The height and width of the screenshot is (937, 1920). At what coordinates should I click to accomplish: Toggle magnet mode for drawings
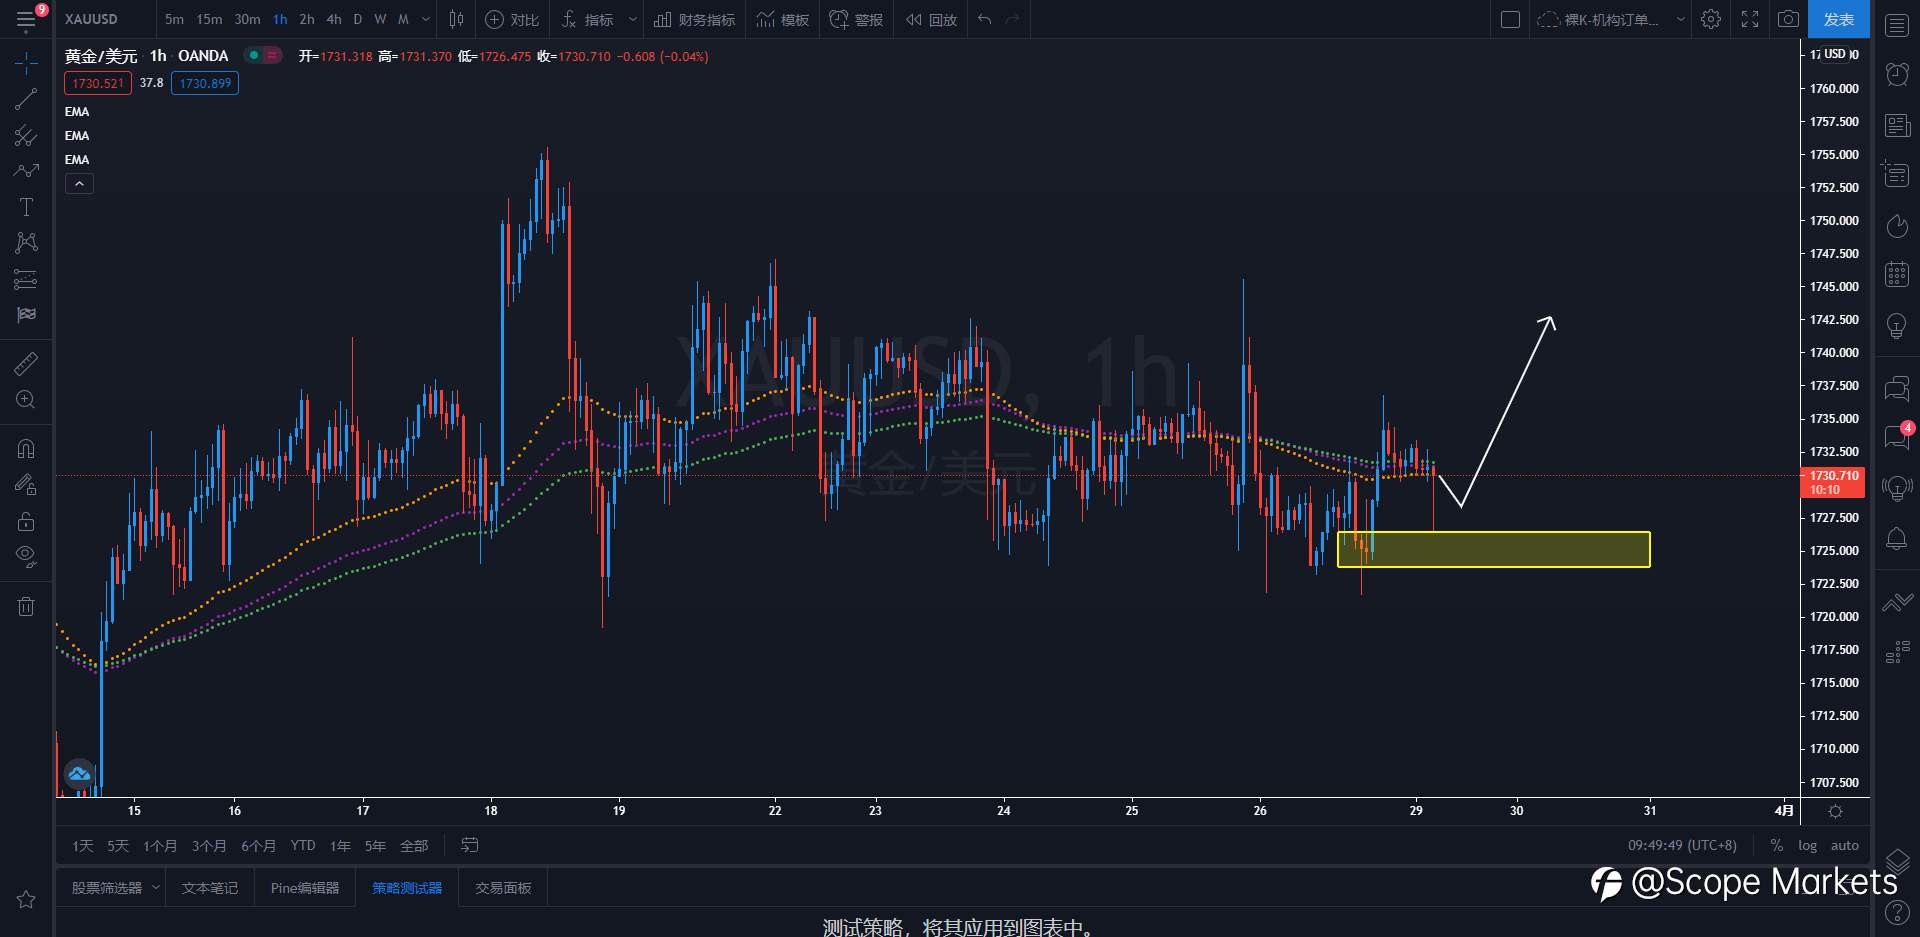tap(26, 449)
